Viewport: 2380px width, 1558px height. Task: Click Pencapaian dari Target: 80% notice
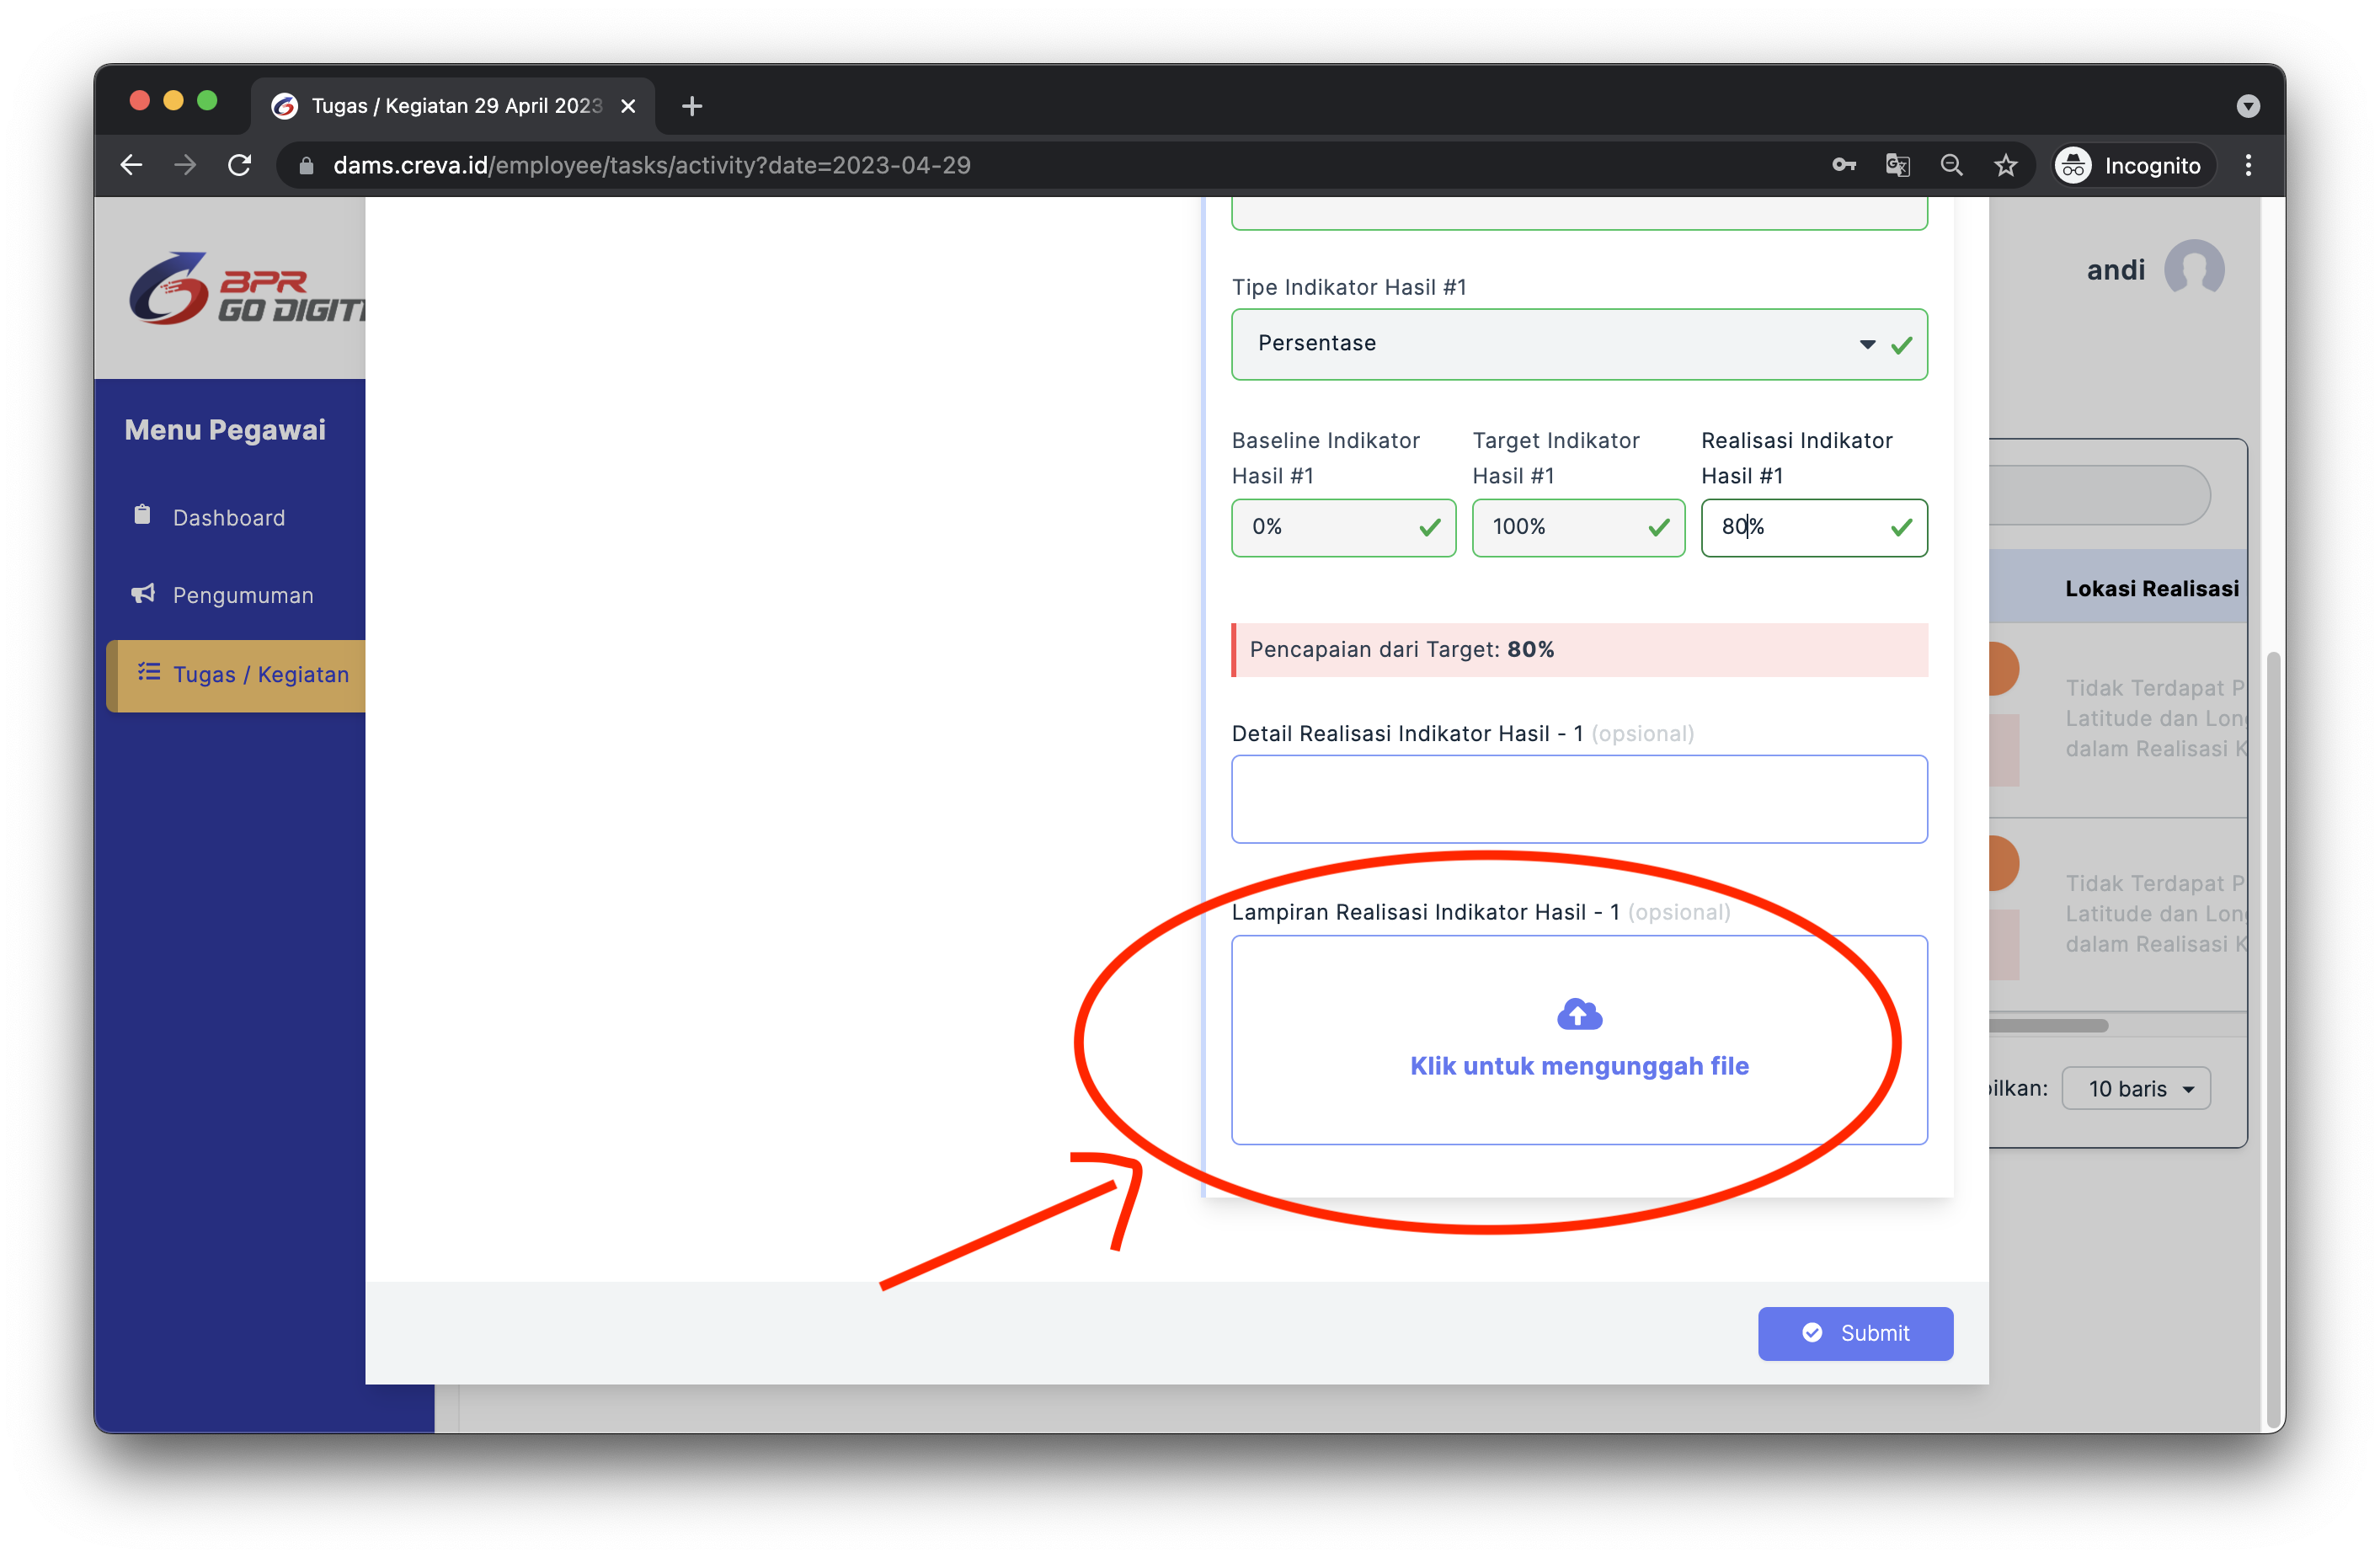(x=1579, y=650)
